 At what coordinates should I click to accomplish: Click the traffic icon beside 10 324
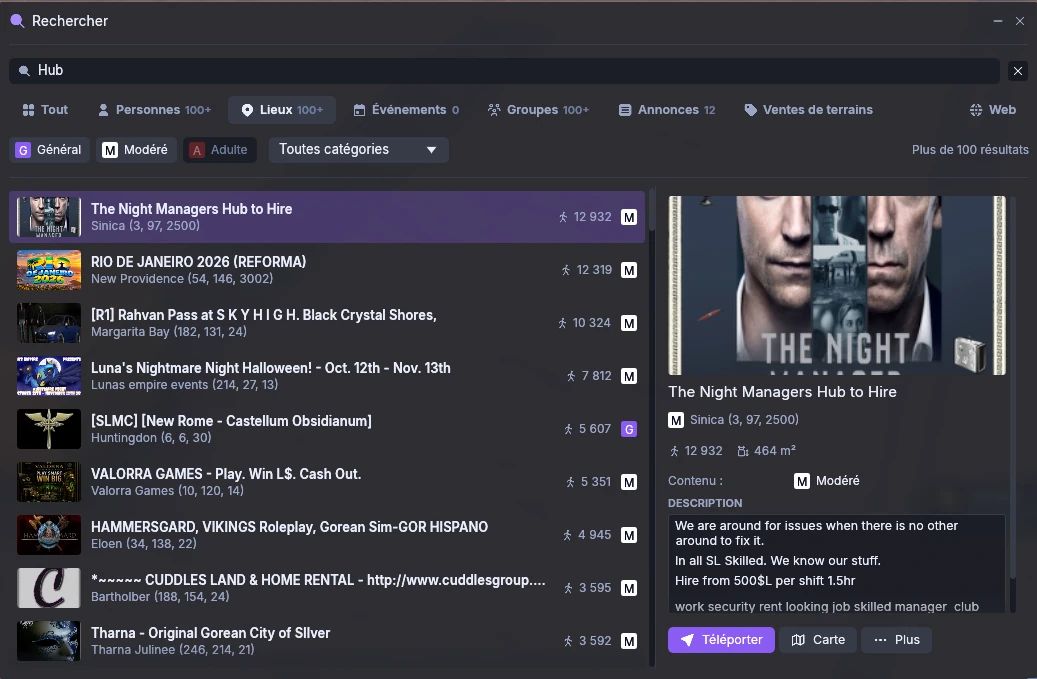point(562,323)
